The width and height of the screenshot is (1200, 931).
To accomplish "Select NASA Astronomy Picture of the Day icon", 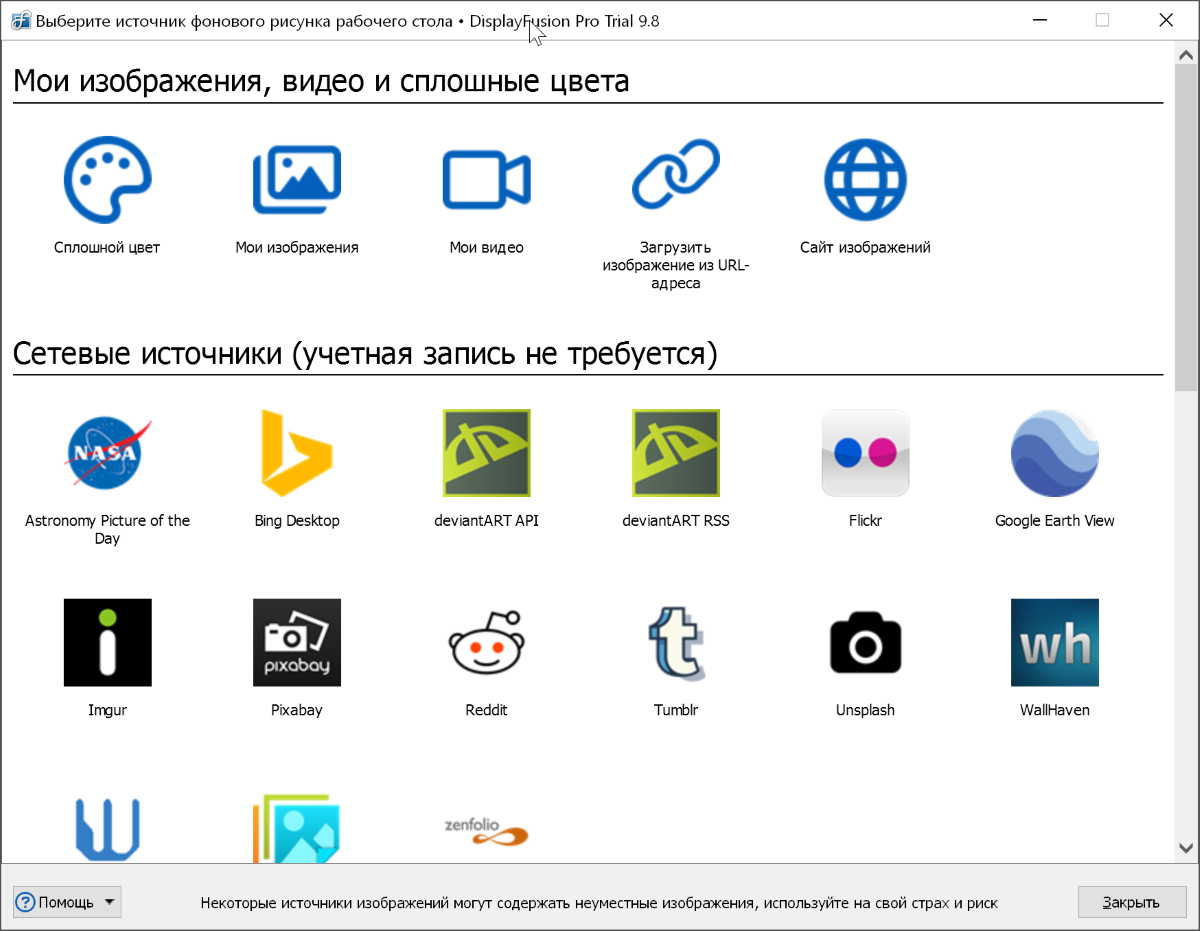I will (x=107, y=453).
